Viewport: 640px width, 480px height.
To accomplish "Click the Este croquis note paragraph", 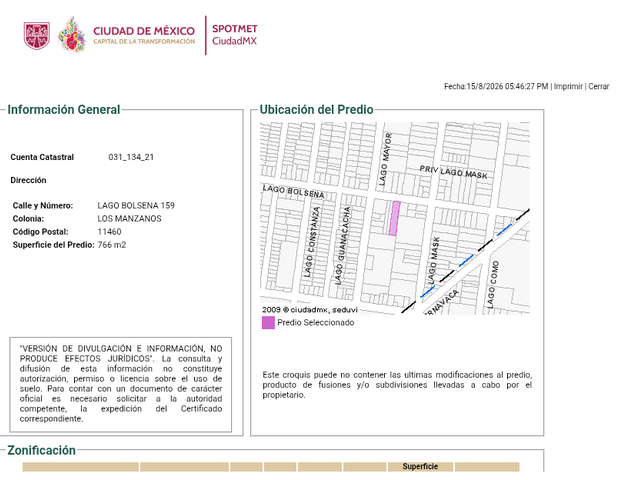I will (397, 385).
